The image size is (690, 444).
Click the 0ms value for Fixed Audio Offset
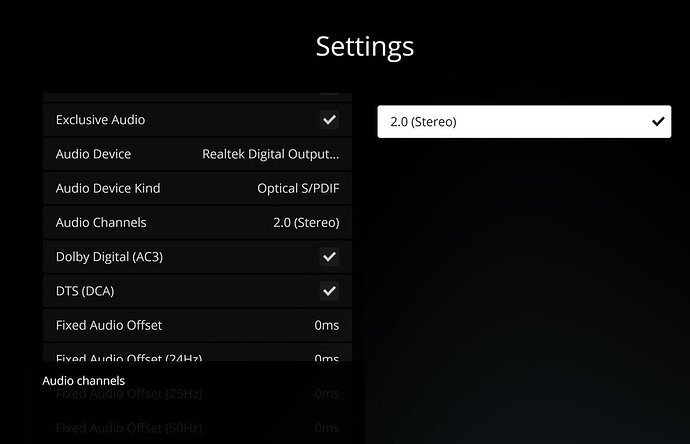click(x=327, y=325)
